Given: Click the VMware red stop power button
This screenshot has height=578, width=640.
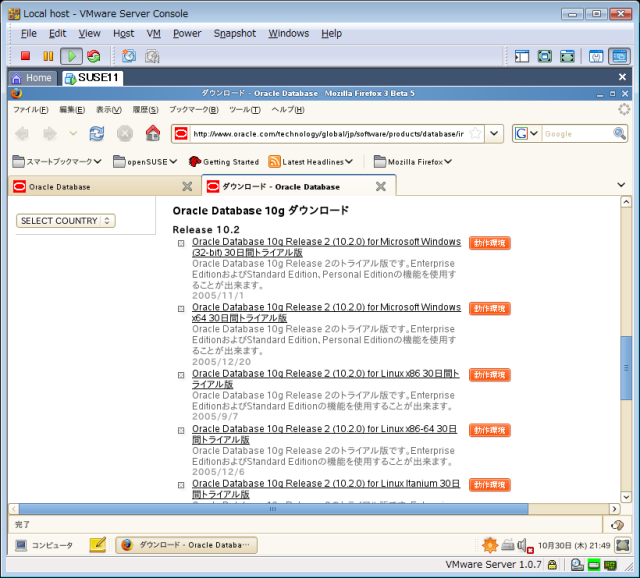Looking at the screenshot, I should (x=26, y=56).
